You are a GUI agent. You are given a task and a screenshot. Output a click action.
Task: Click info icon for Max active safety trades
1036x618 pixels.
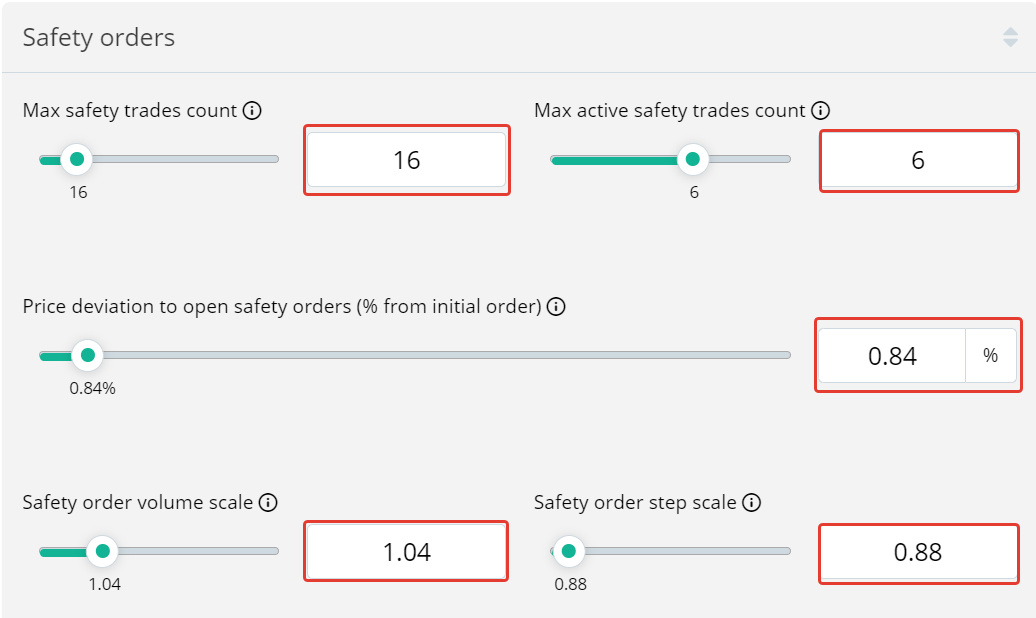[x=821, y=111]
